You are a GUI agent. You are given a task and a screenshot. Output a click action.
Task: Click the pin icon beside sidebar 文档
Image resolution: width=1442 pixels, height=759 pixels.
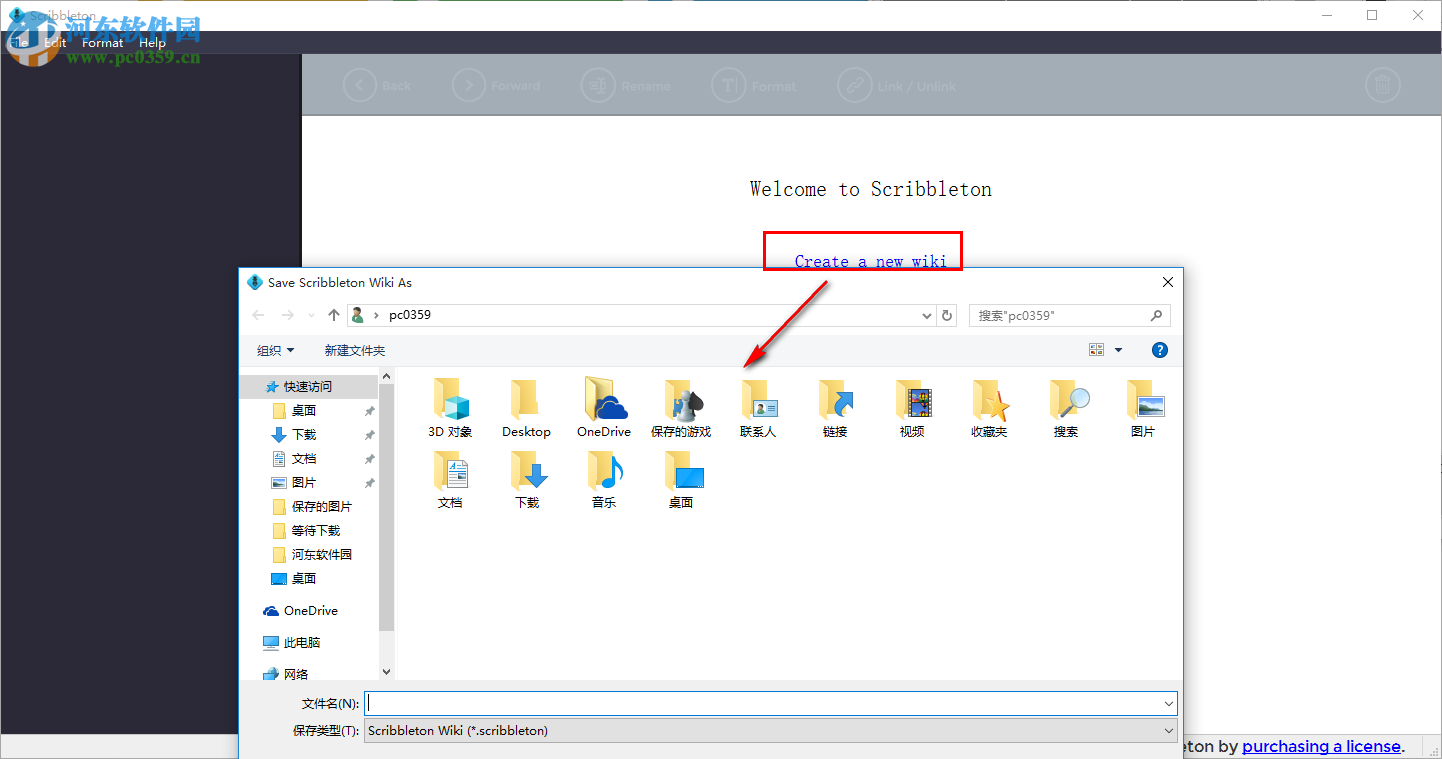click(369, 459)
